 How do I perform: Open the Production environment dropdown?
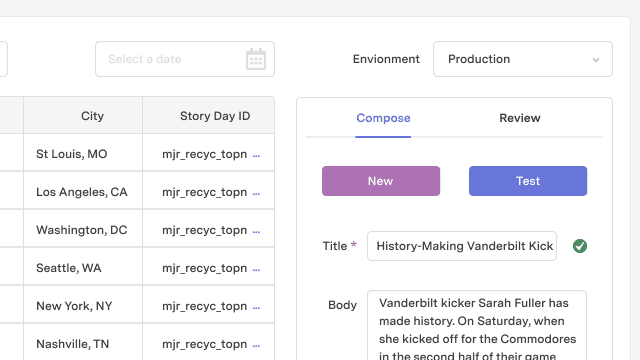coord(523,59)
